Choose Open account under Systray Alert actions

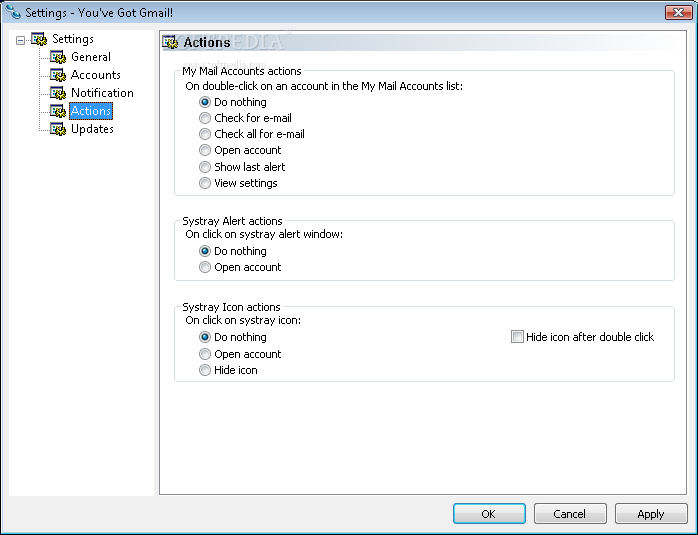pyautogui.click(x=204, y=267)
